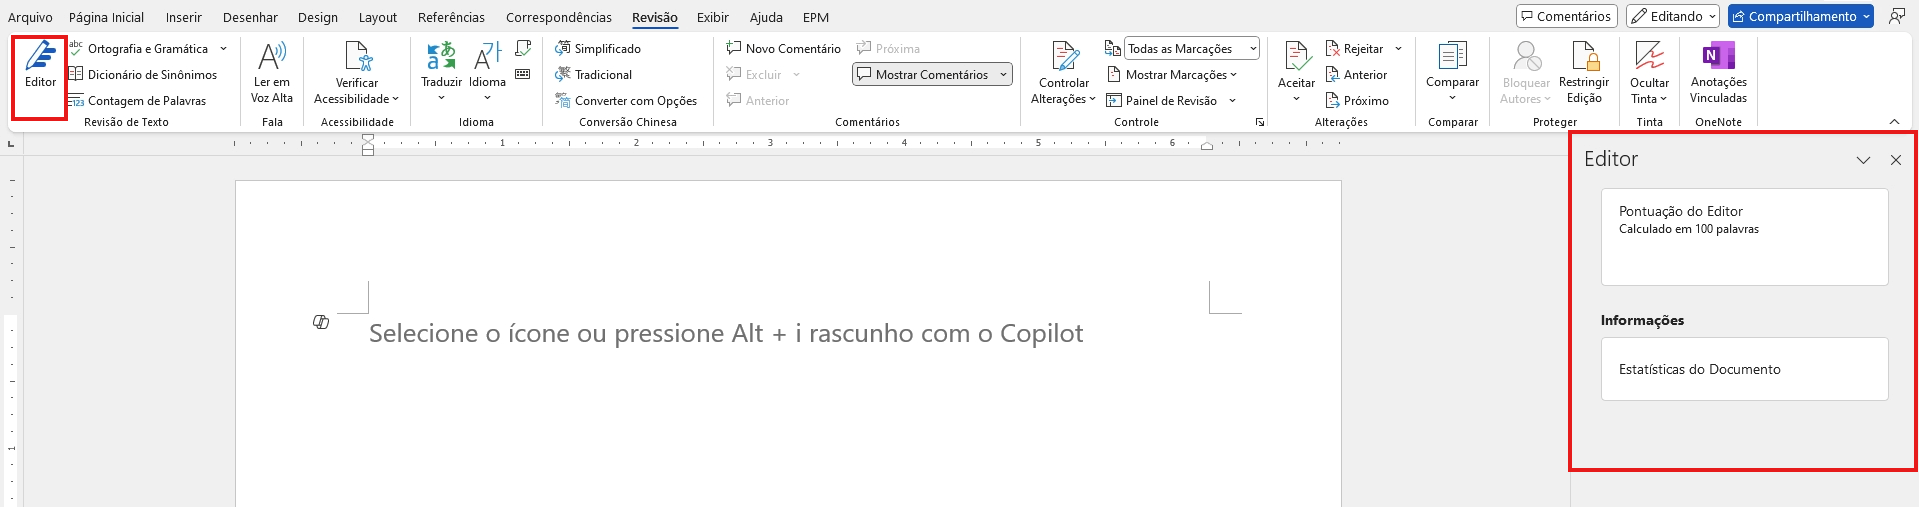Open Estatísticas do Documento card
1919x507 pixels.
[x=1744, y=369]
